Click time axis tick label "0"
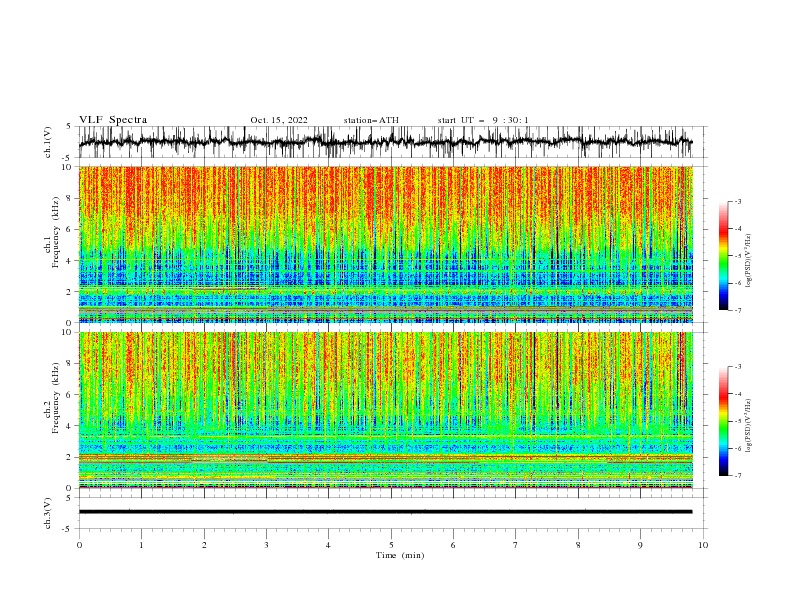 (79, 545)
